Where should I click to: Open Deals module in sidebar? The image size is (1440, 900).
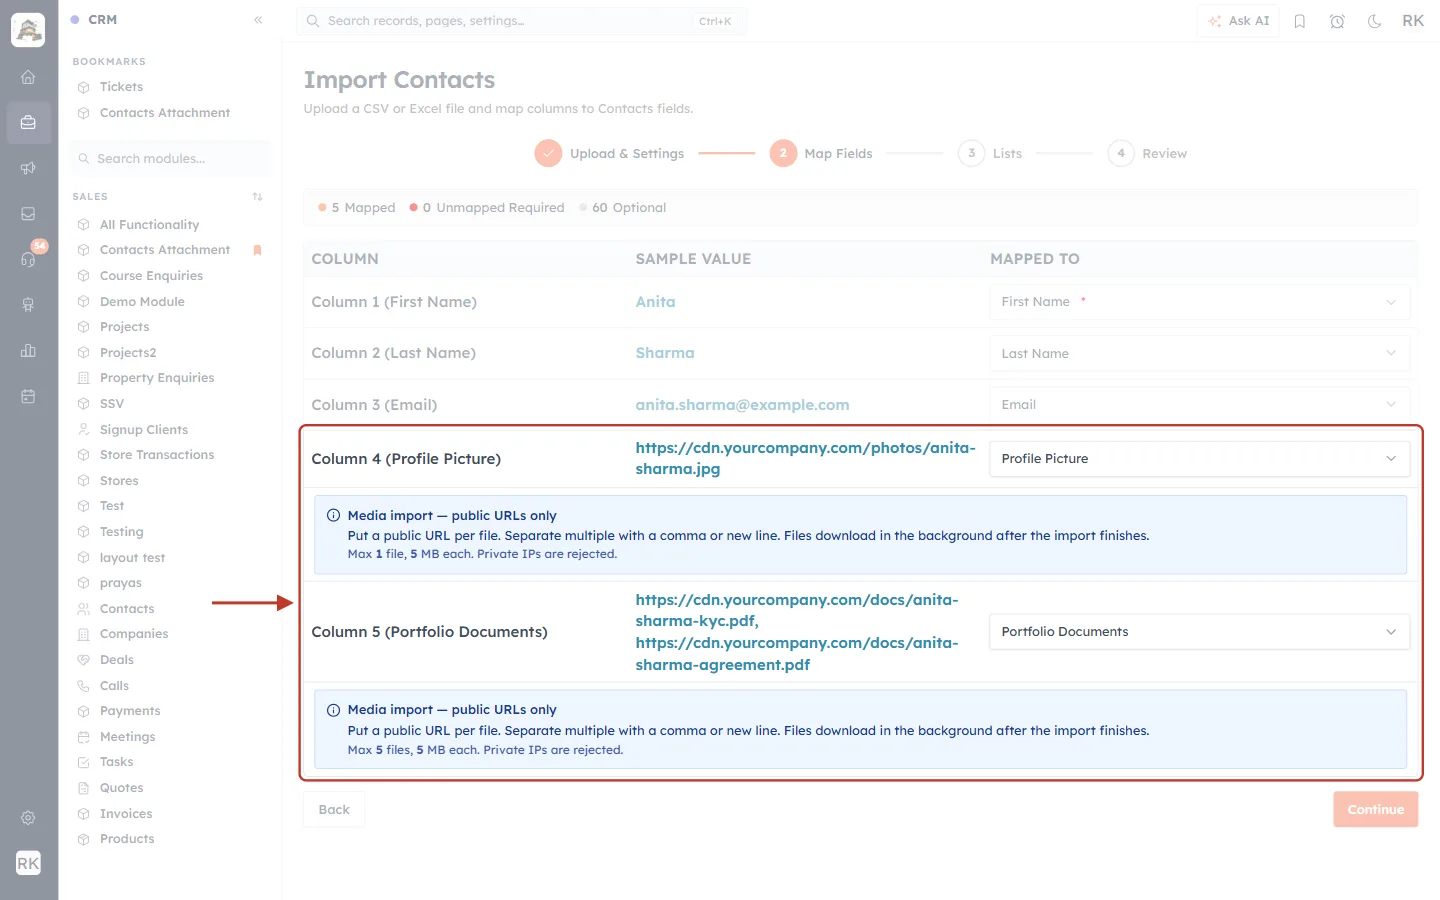tap(117, 660)
